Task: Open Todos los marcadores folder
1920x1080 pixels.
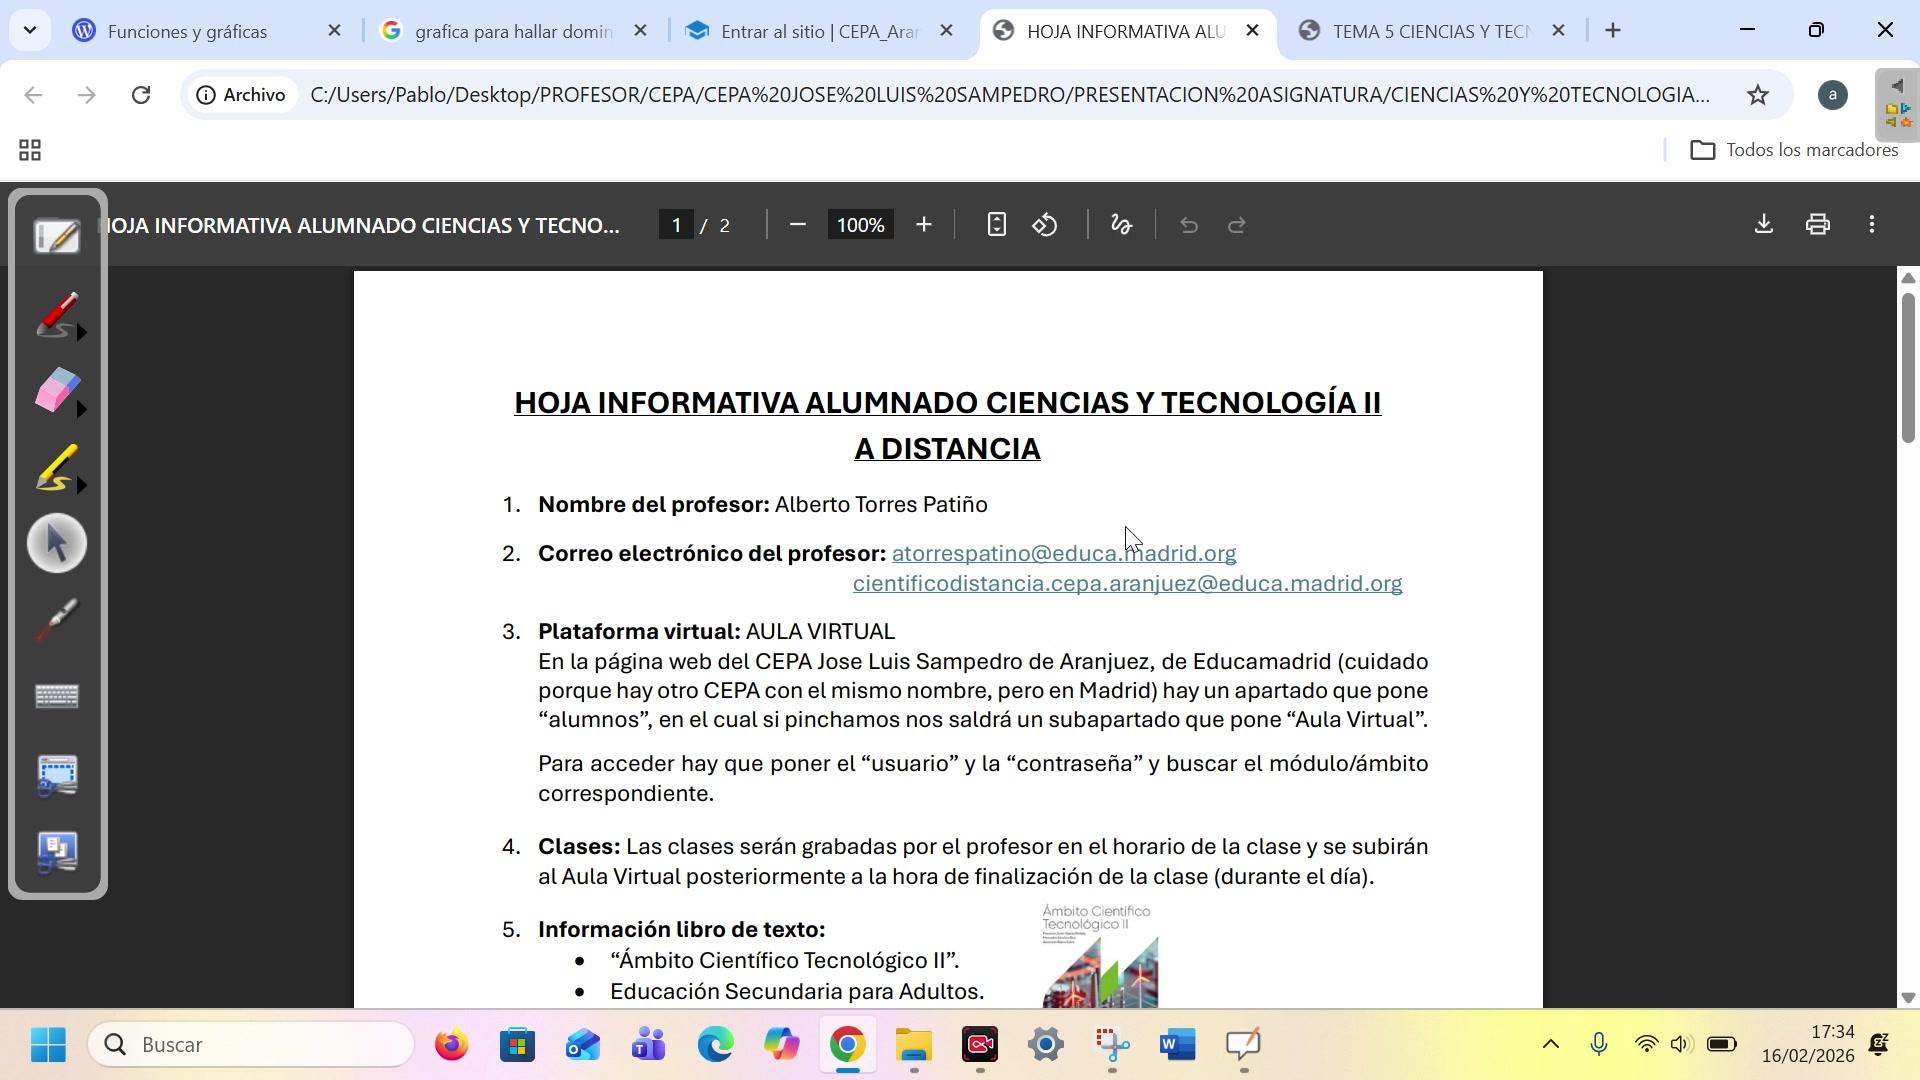Action: coord(1794,150)
